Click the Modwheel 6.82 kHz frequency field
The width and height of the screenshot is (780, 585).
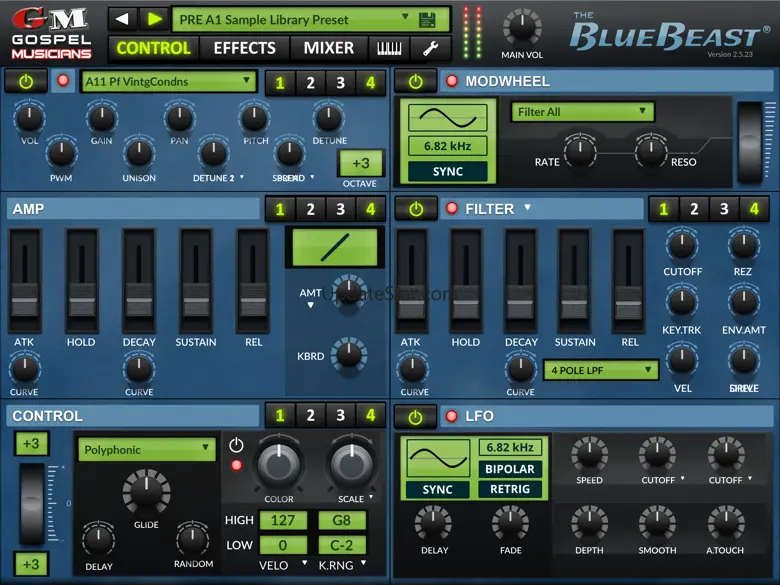click(448, 146)
